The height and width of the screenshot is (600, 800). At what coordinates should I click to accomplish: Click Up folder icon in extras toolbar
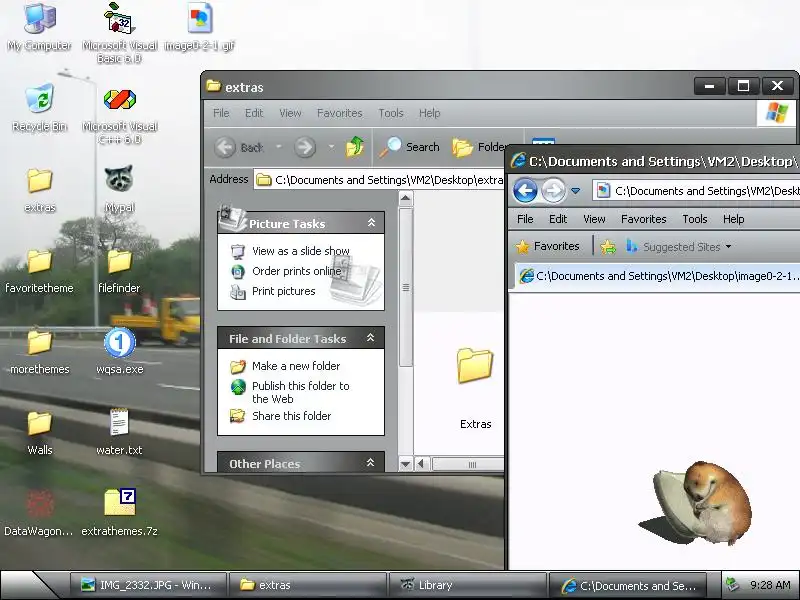coord(355,147)
